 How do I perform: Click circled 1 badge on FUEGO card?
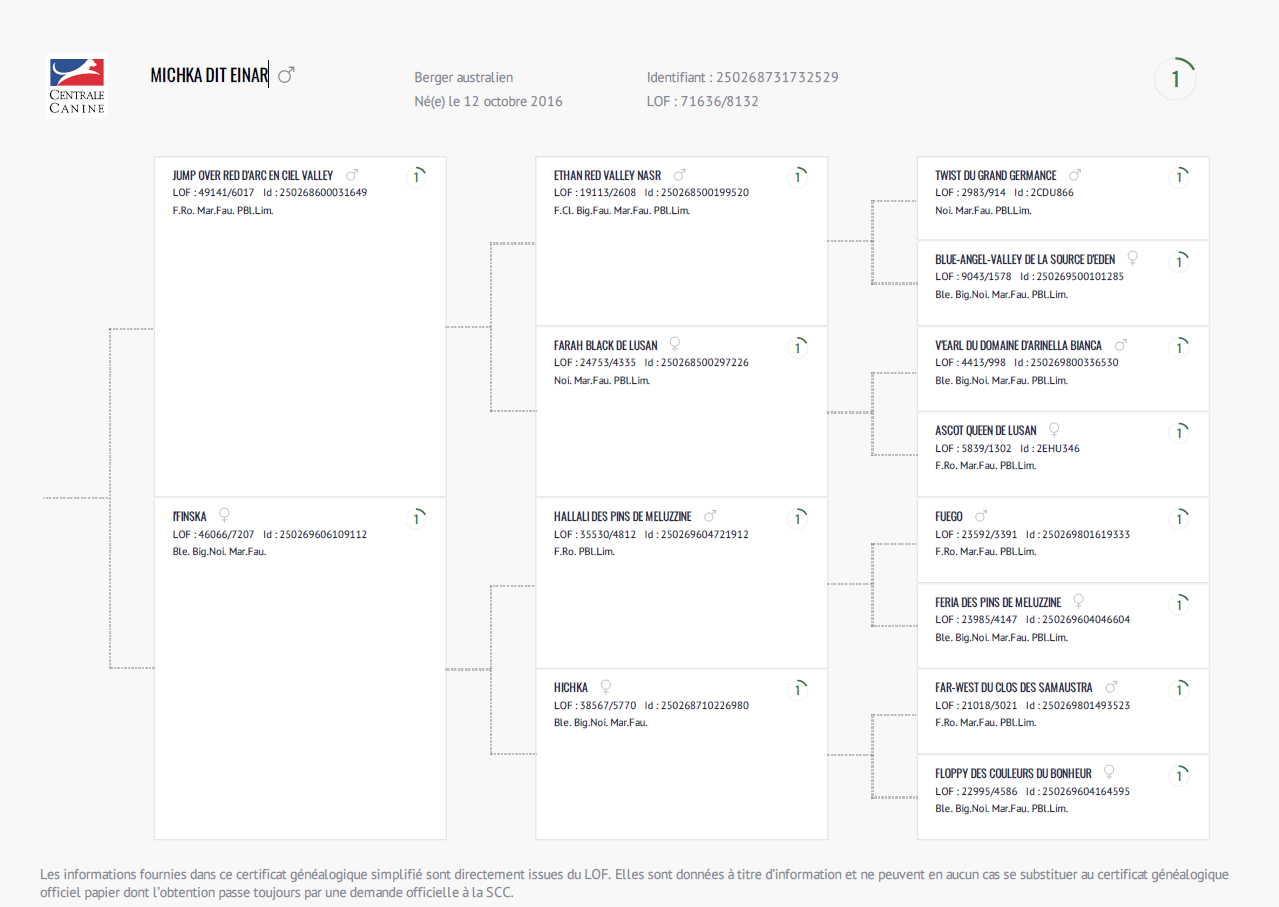(1180, 519)
